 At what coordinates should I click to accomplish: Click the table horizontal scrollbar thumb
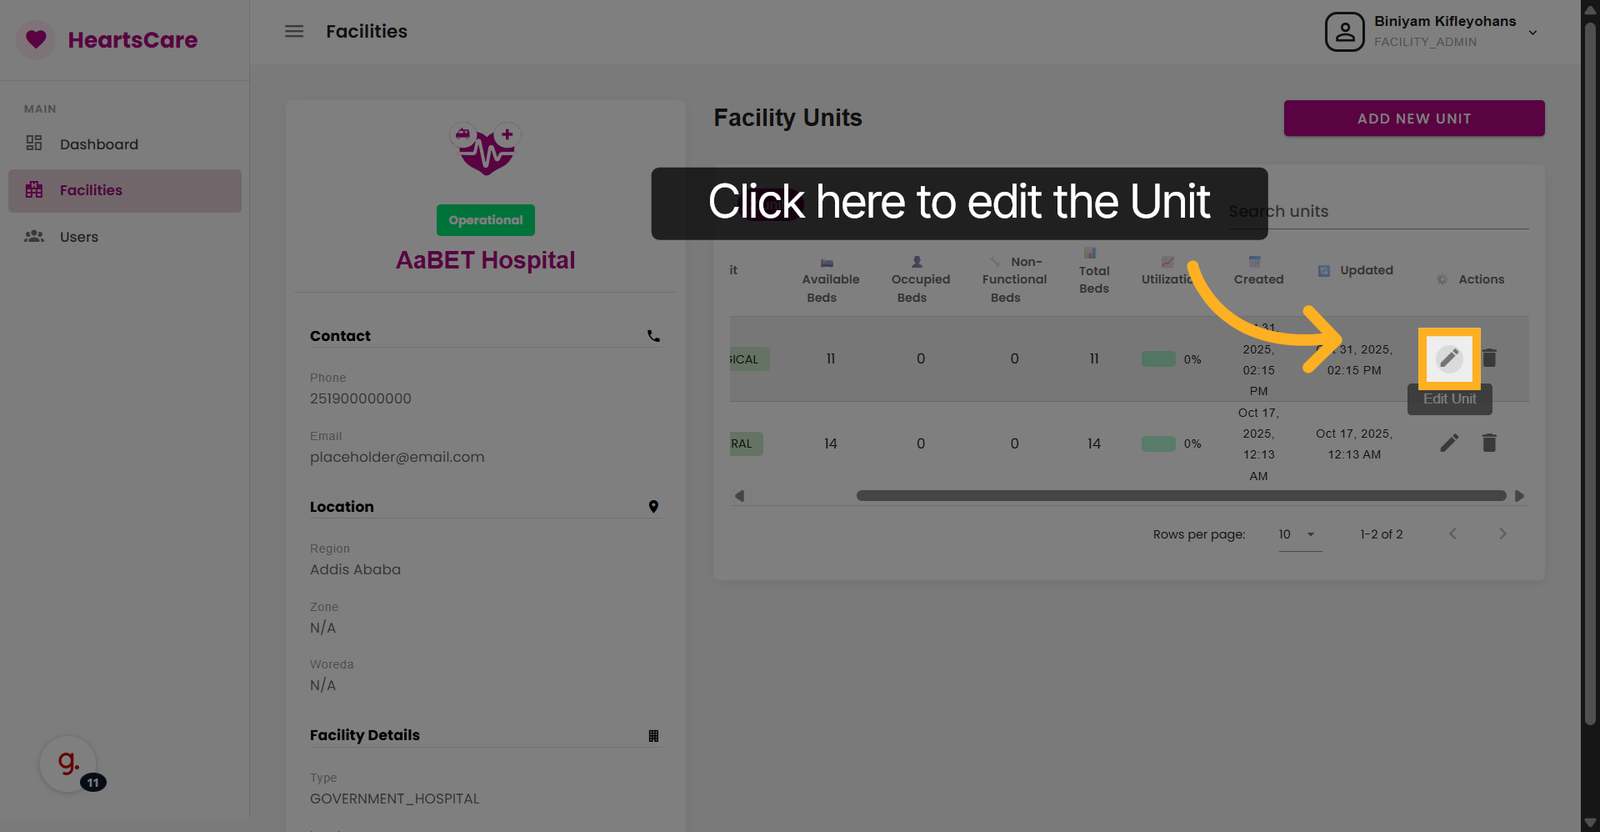pos(1181,496)
